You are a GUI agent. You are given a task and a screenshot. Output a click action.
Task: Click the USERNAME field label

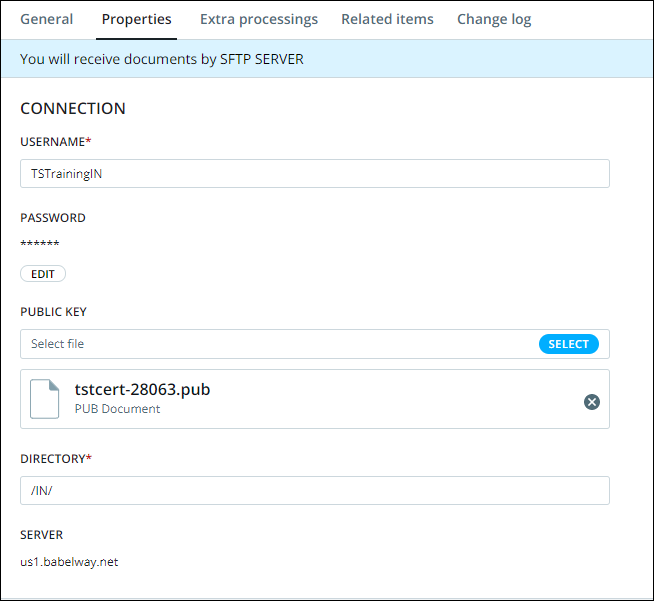point(55,142)
